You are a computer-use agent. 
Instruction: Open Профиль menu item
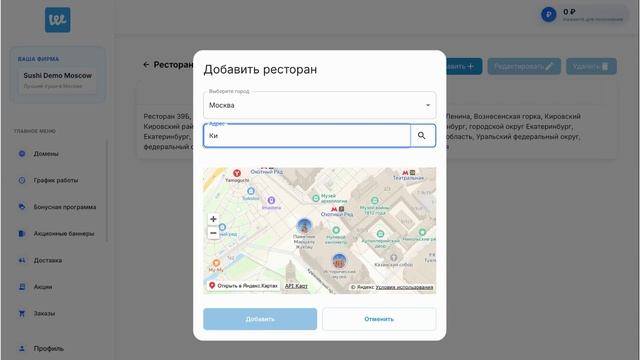click(49, 349)
